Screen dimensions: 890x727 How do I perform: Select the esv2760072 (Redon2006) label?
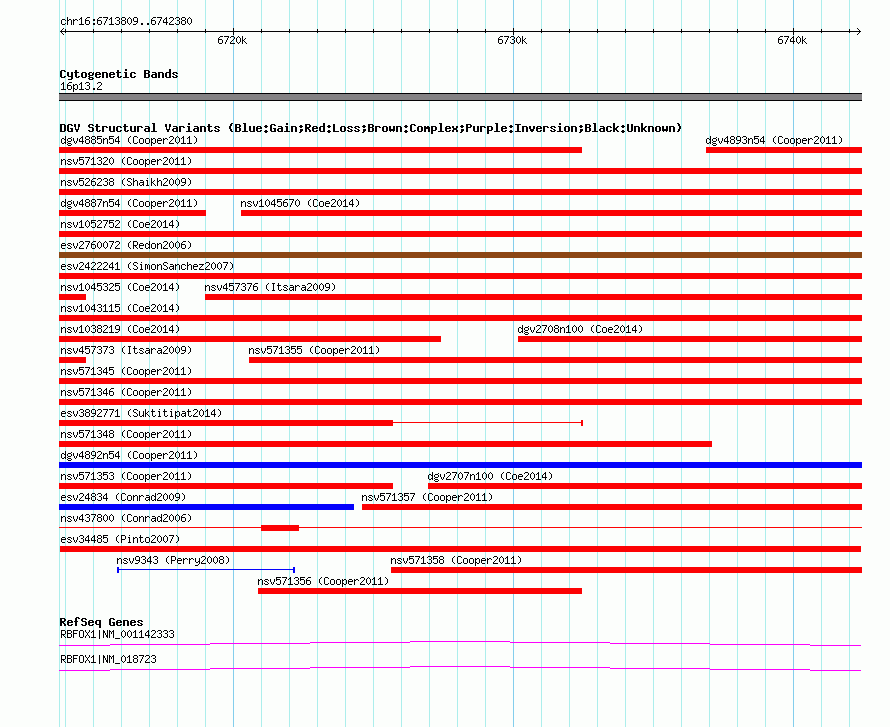[x=126, y=245]
